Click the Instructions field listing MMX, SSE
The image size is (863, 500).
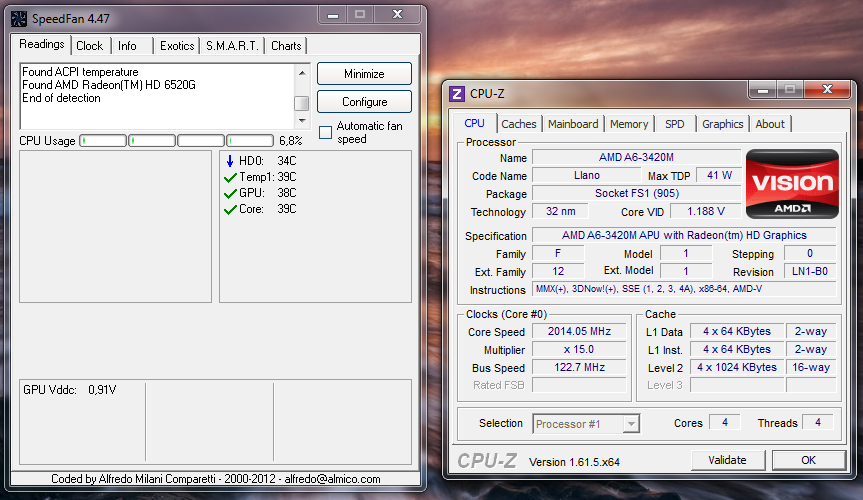(684, 289)
